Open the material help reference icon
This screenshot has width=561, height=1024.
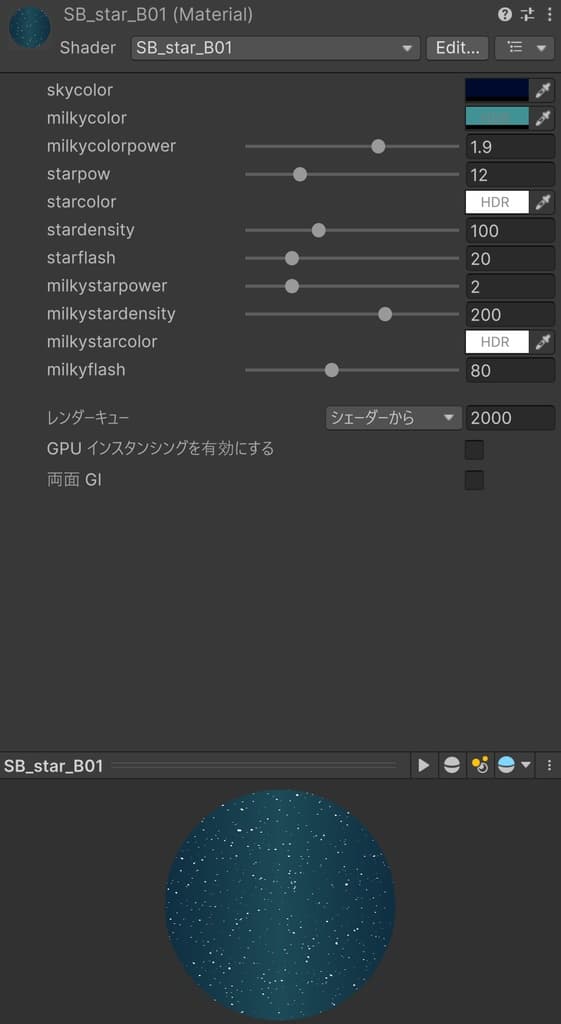505,14
